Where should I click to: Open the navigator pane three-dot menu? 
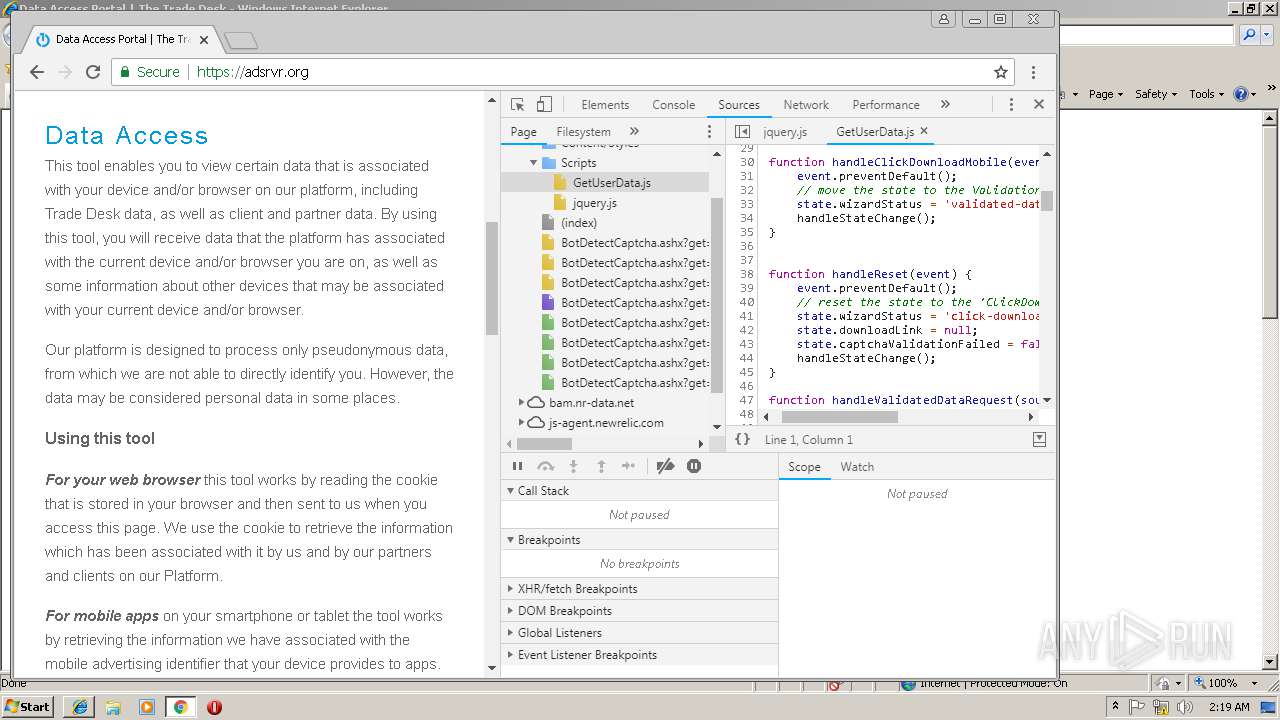pyautogui.click(x=710, y=131)
